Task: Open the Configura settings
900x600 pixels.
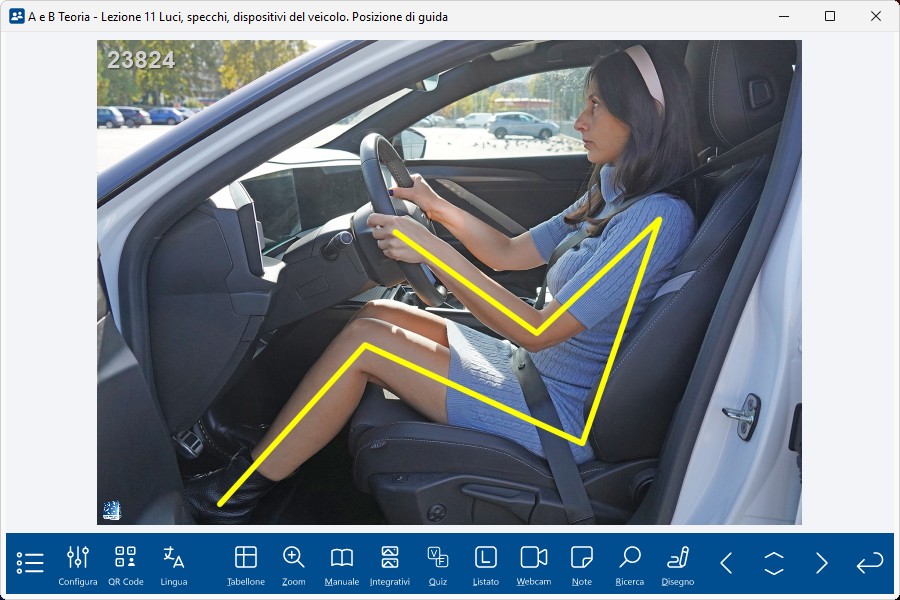Action: click(78, 564)
